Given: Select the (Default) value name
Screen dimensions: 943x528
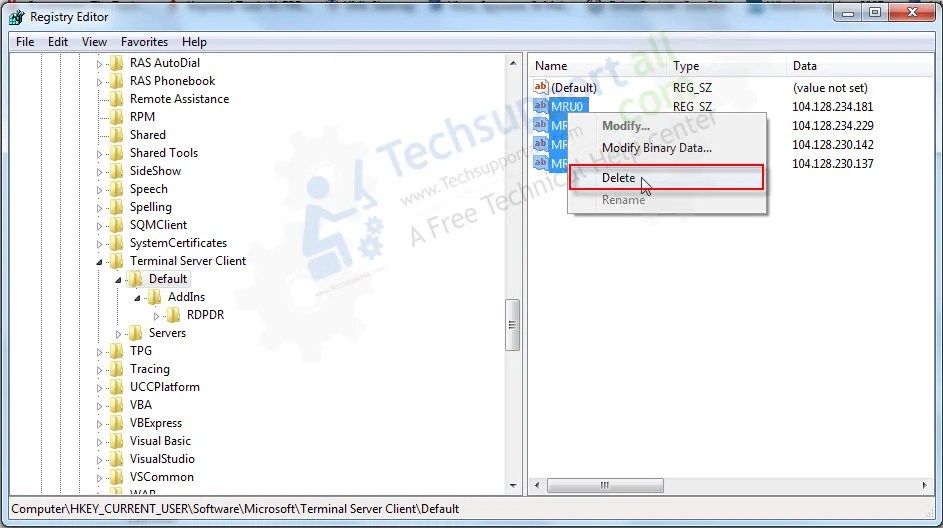Looking at the screenshot, I should [574, 88].
